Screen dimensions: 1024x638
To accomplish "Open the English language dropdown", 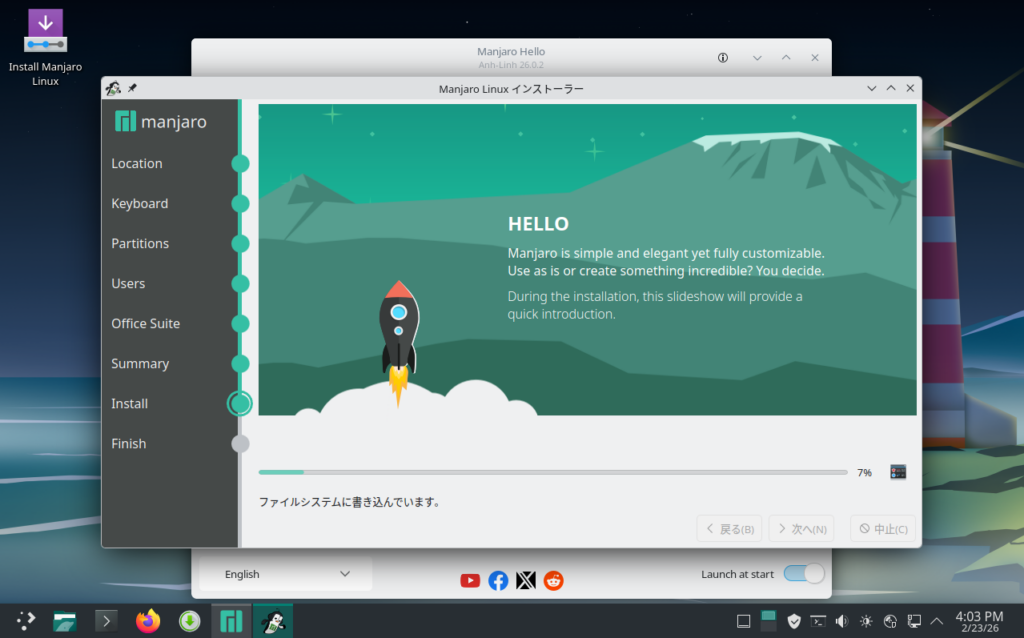I will click(286, 574).
